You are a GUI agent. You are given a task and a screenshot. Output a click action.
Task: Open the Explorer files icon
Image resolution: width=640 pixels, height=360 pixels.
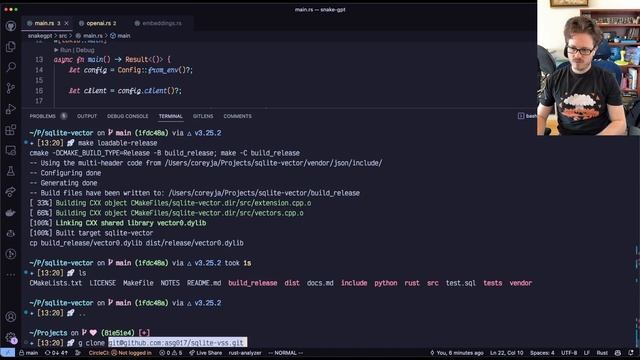[11, 47]
